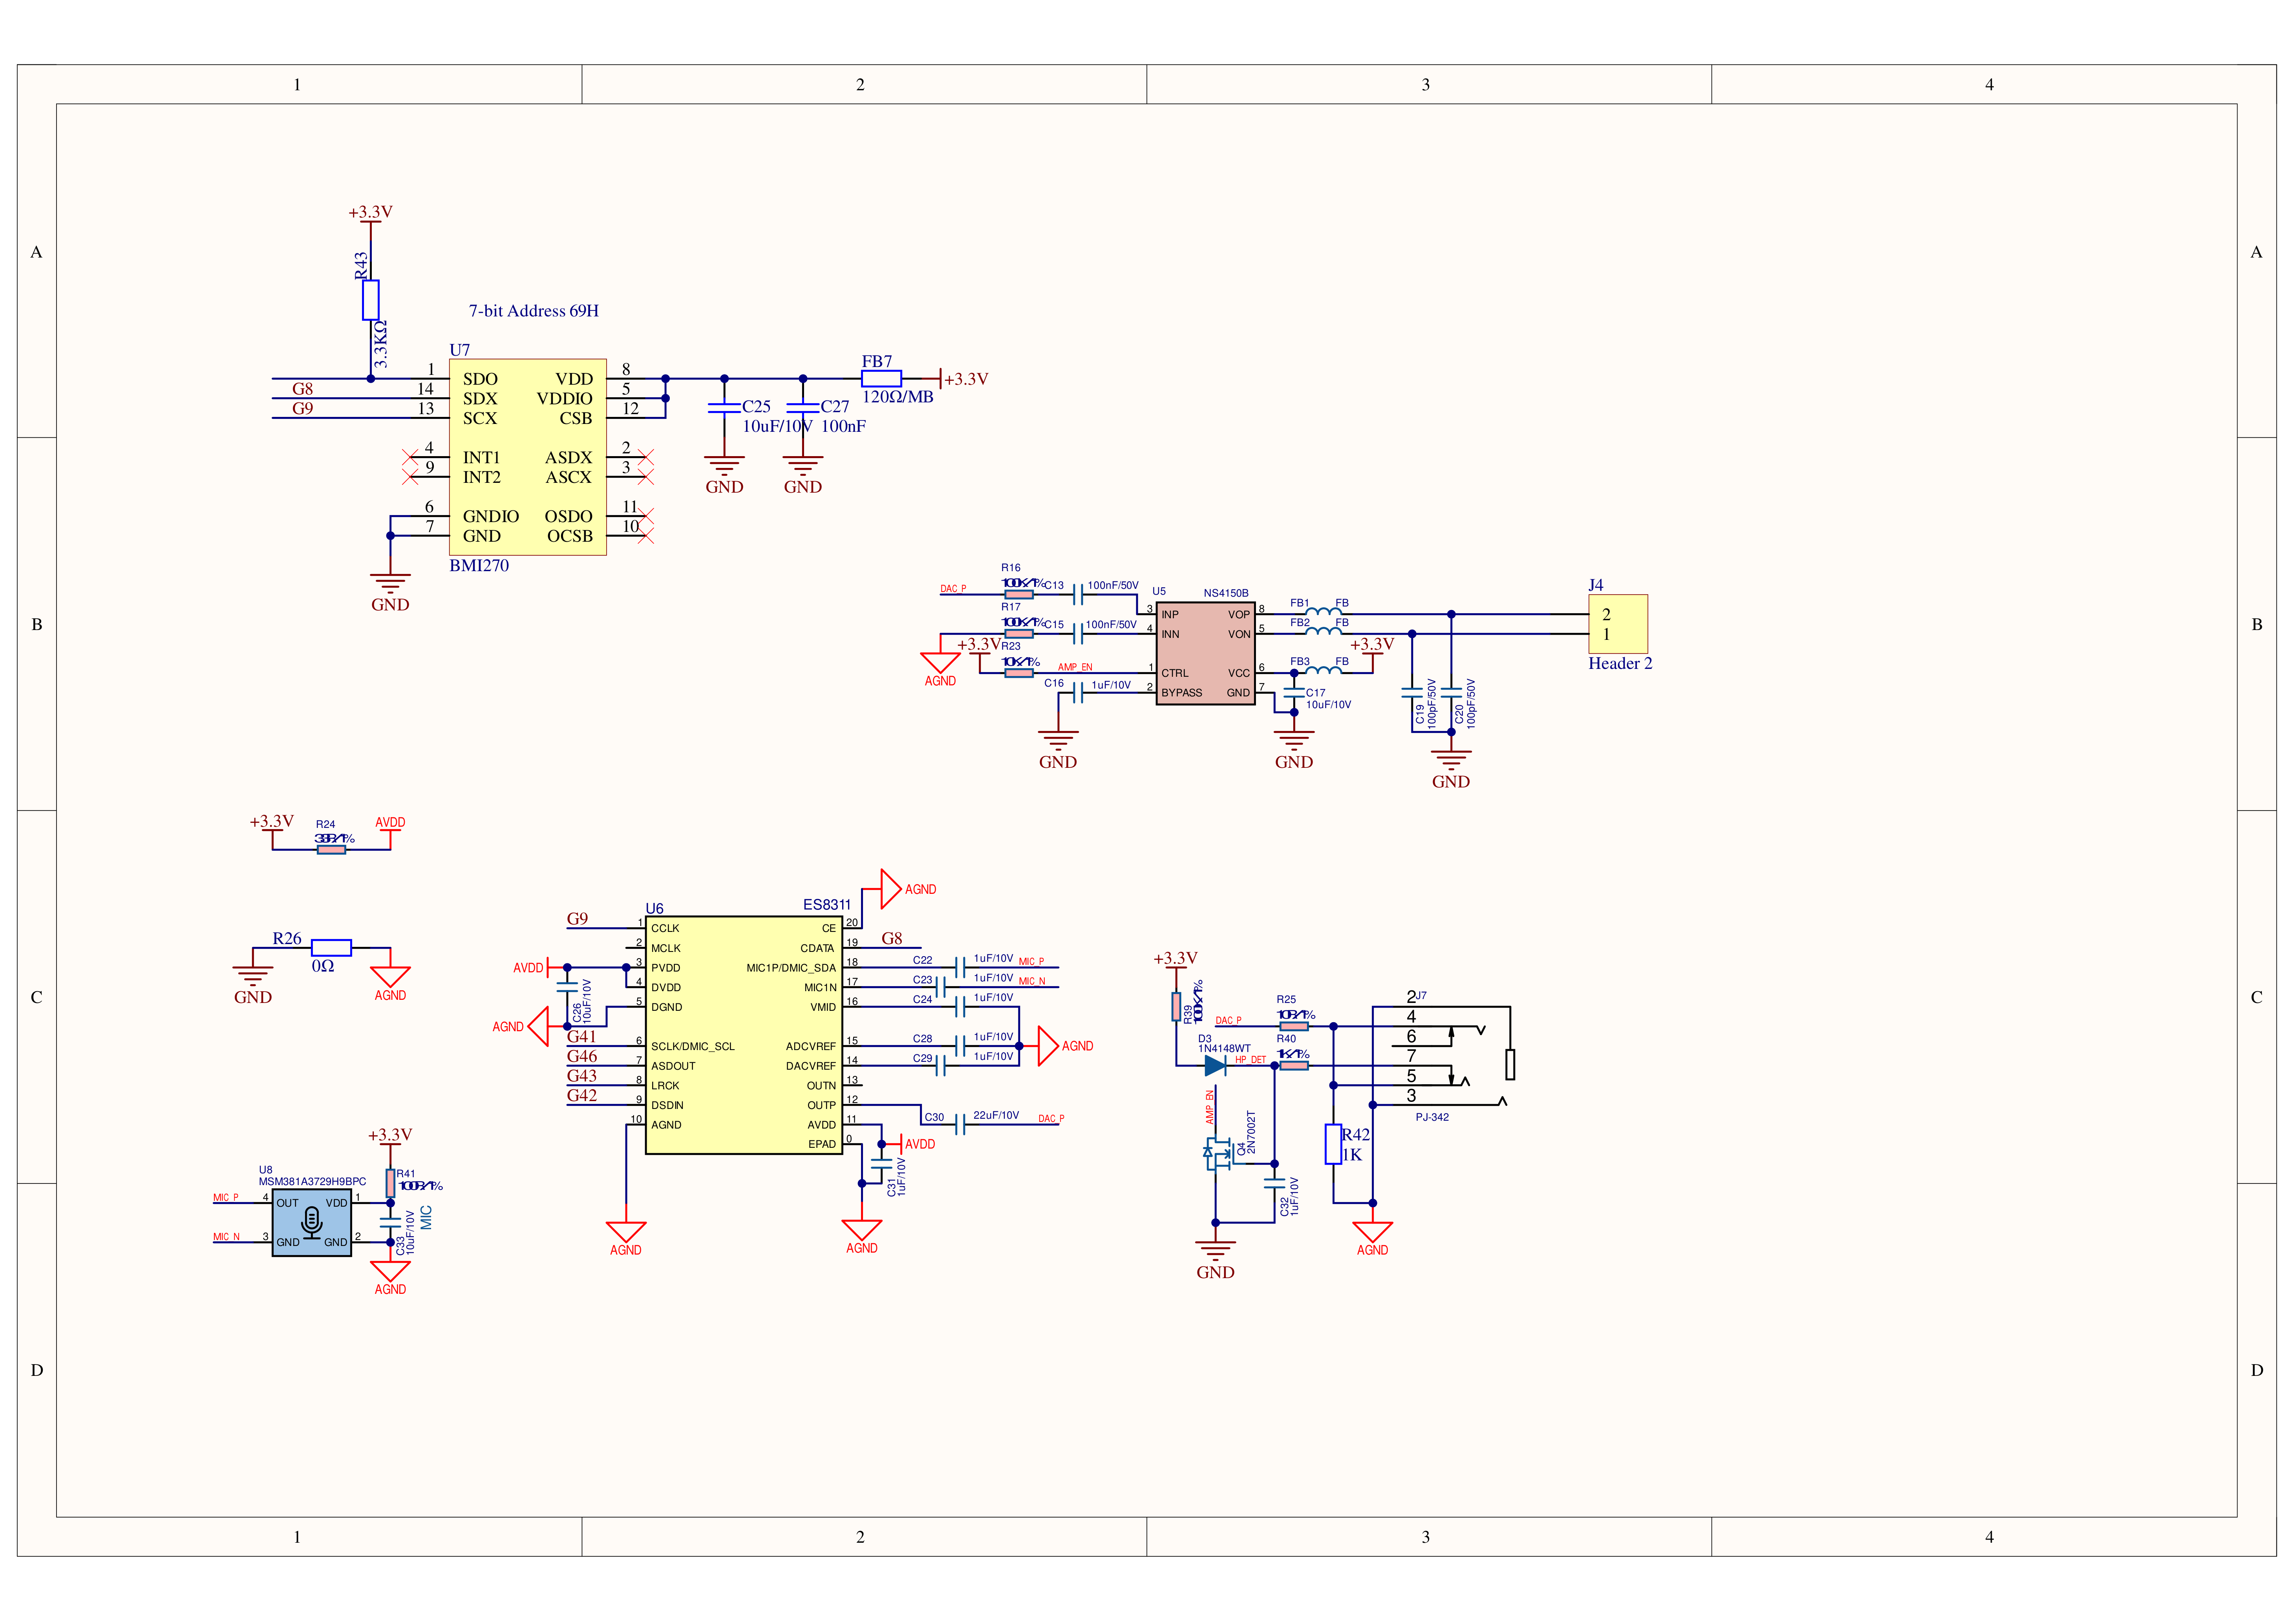Select the Q4 MOSFET symbol
Image resolution: width=2296 pixels, height=1622 pixels.
[1218, 1154]
